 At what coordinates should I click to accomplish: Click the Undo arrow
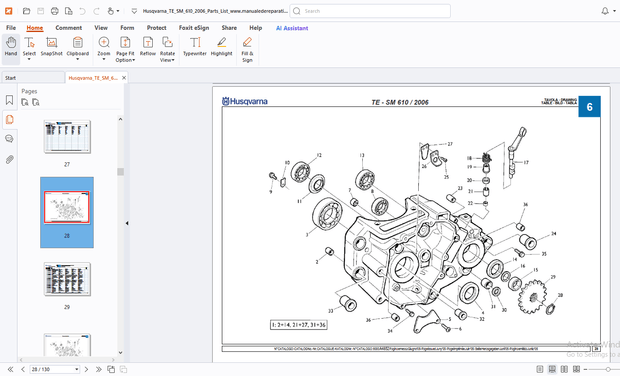click(x=82, y=11)
